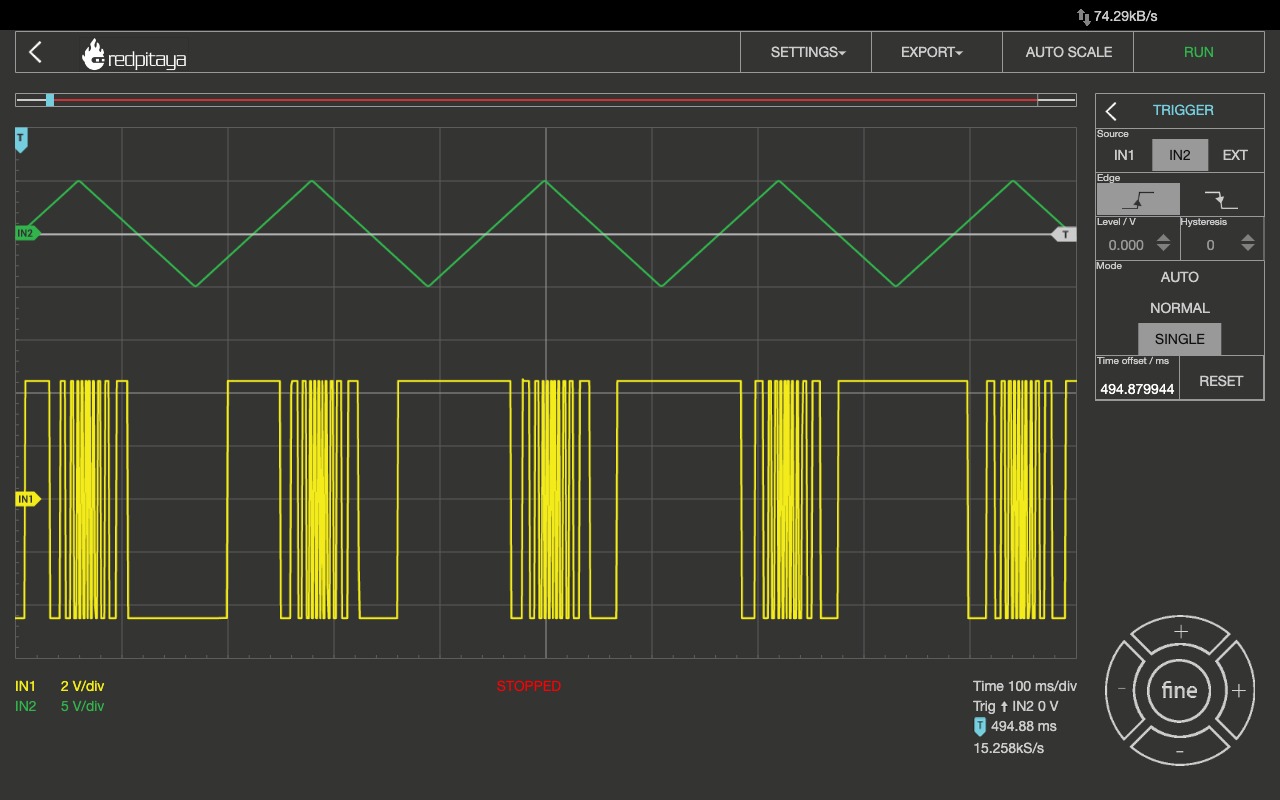Switch trigger mode to AUTO
This screenshot has width=1280, height=800.
(1179, 277)
